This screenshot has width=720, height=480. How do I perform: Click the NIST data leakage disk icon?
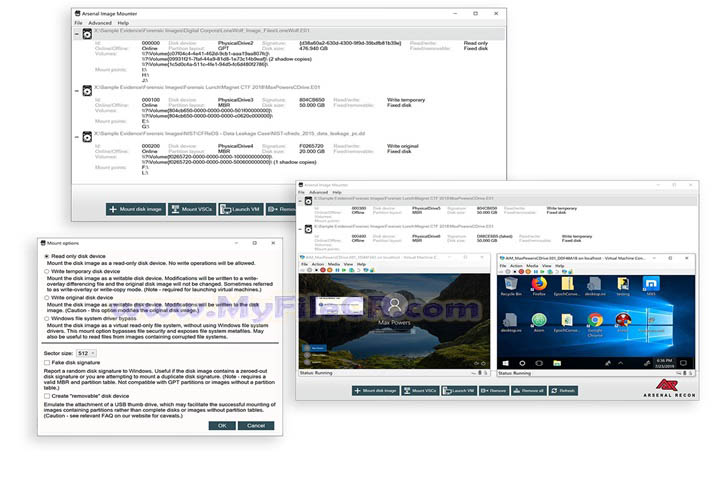point(87,137)
